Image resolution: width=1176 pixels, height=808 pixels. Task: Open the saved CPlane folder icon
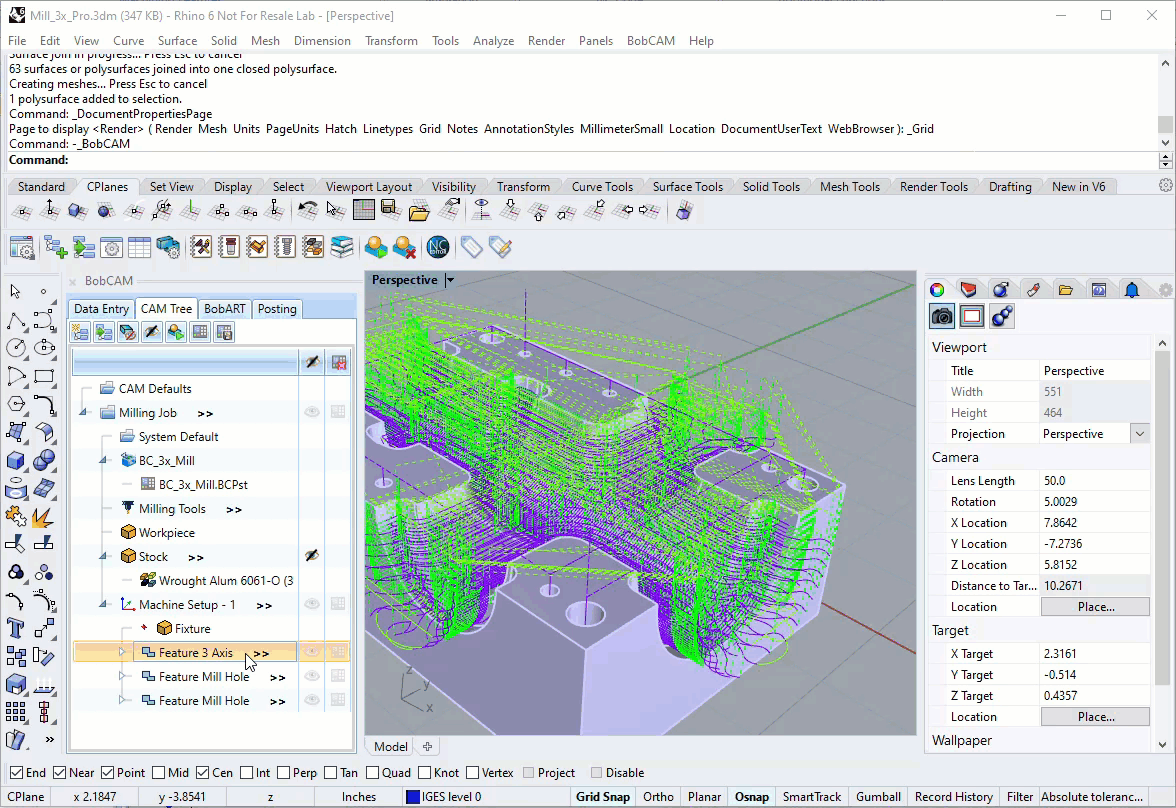click(x=418, y=211)
